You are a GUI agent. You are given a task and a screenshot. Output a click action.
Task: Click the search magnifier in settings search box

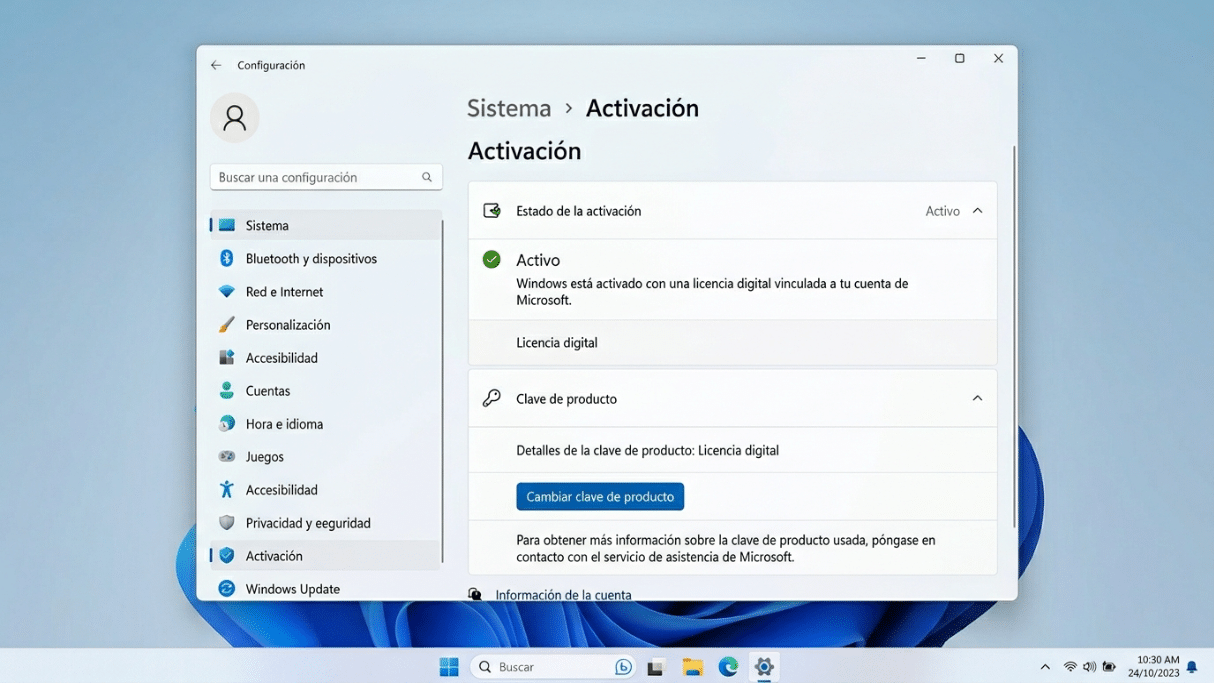(427, 177)
